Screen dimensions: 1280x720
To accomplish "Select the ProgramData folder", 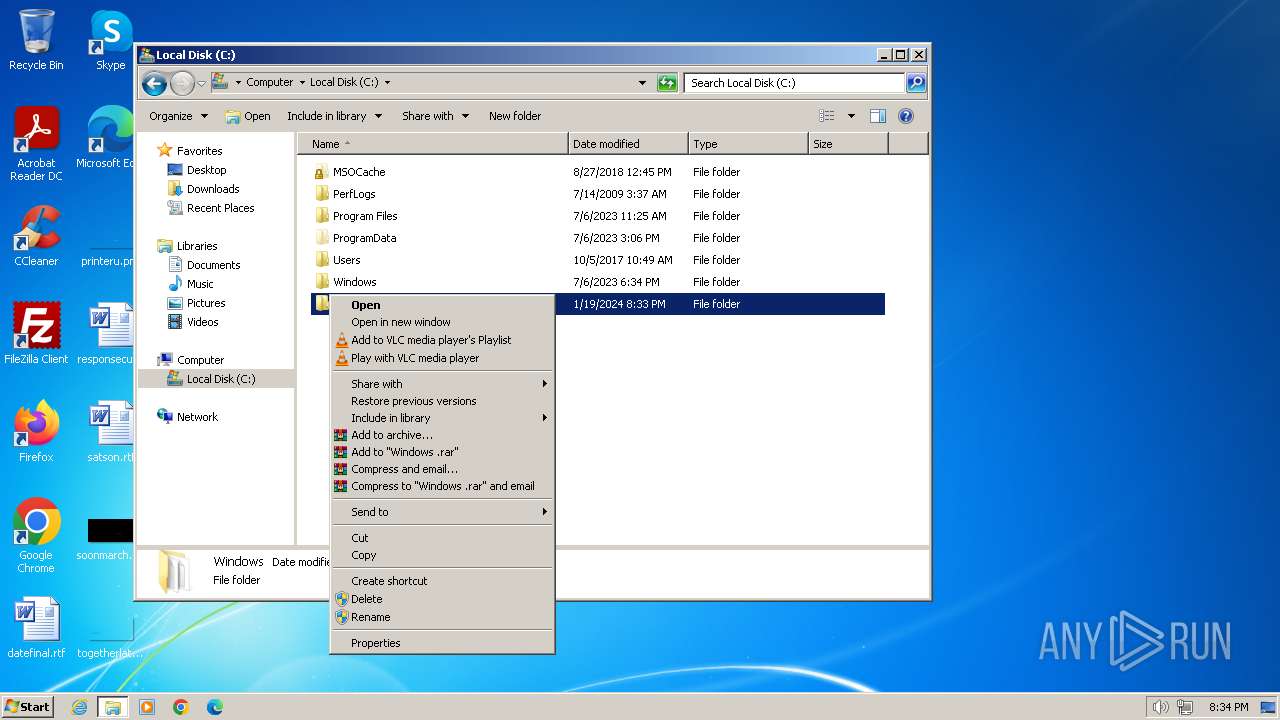I will click(364, 238).
